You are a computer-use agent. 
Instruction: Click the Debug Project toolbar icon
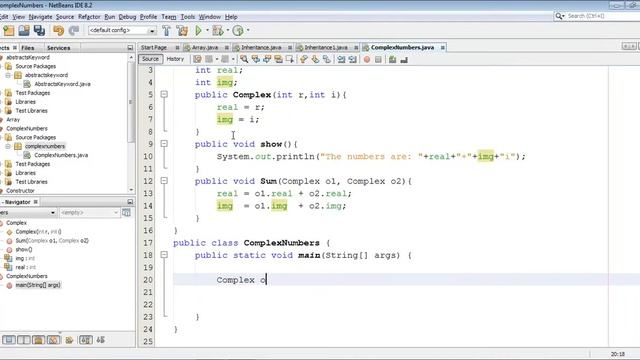click(x=218, y=31)
